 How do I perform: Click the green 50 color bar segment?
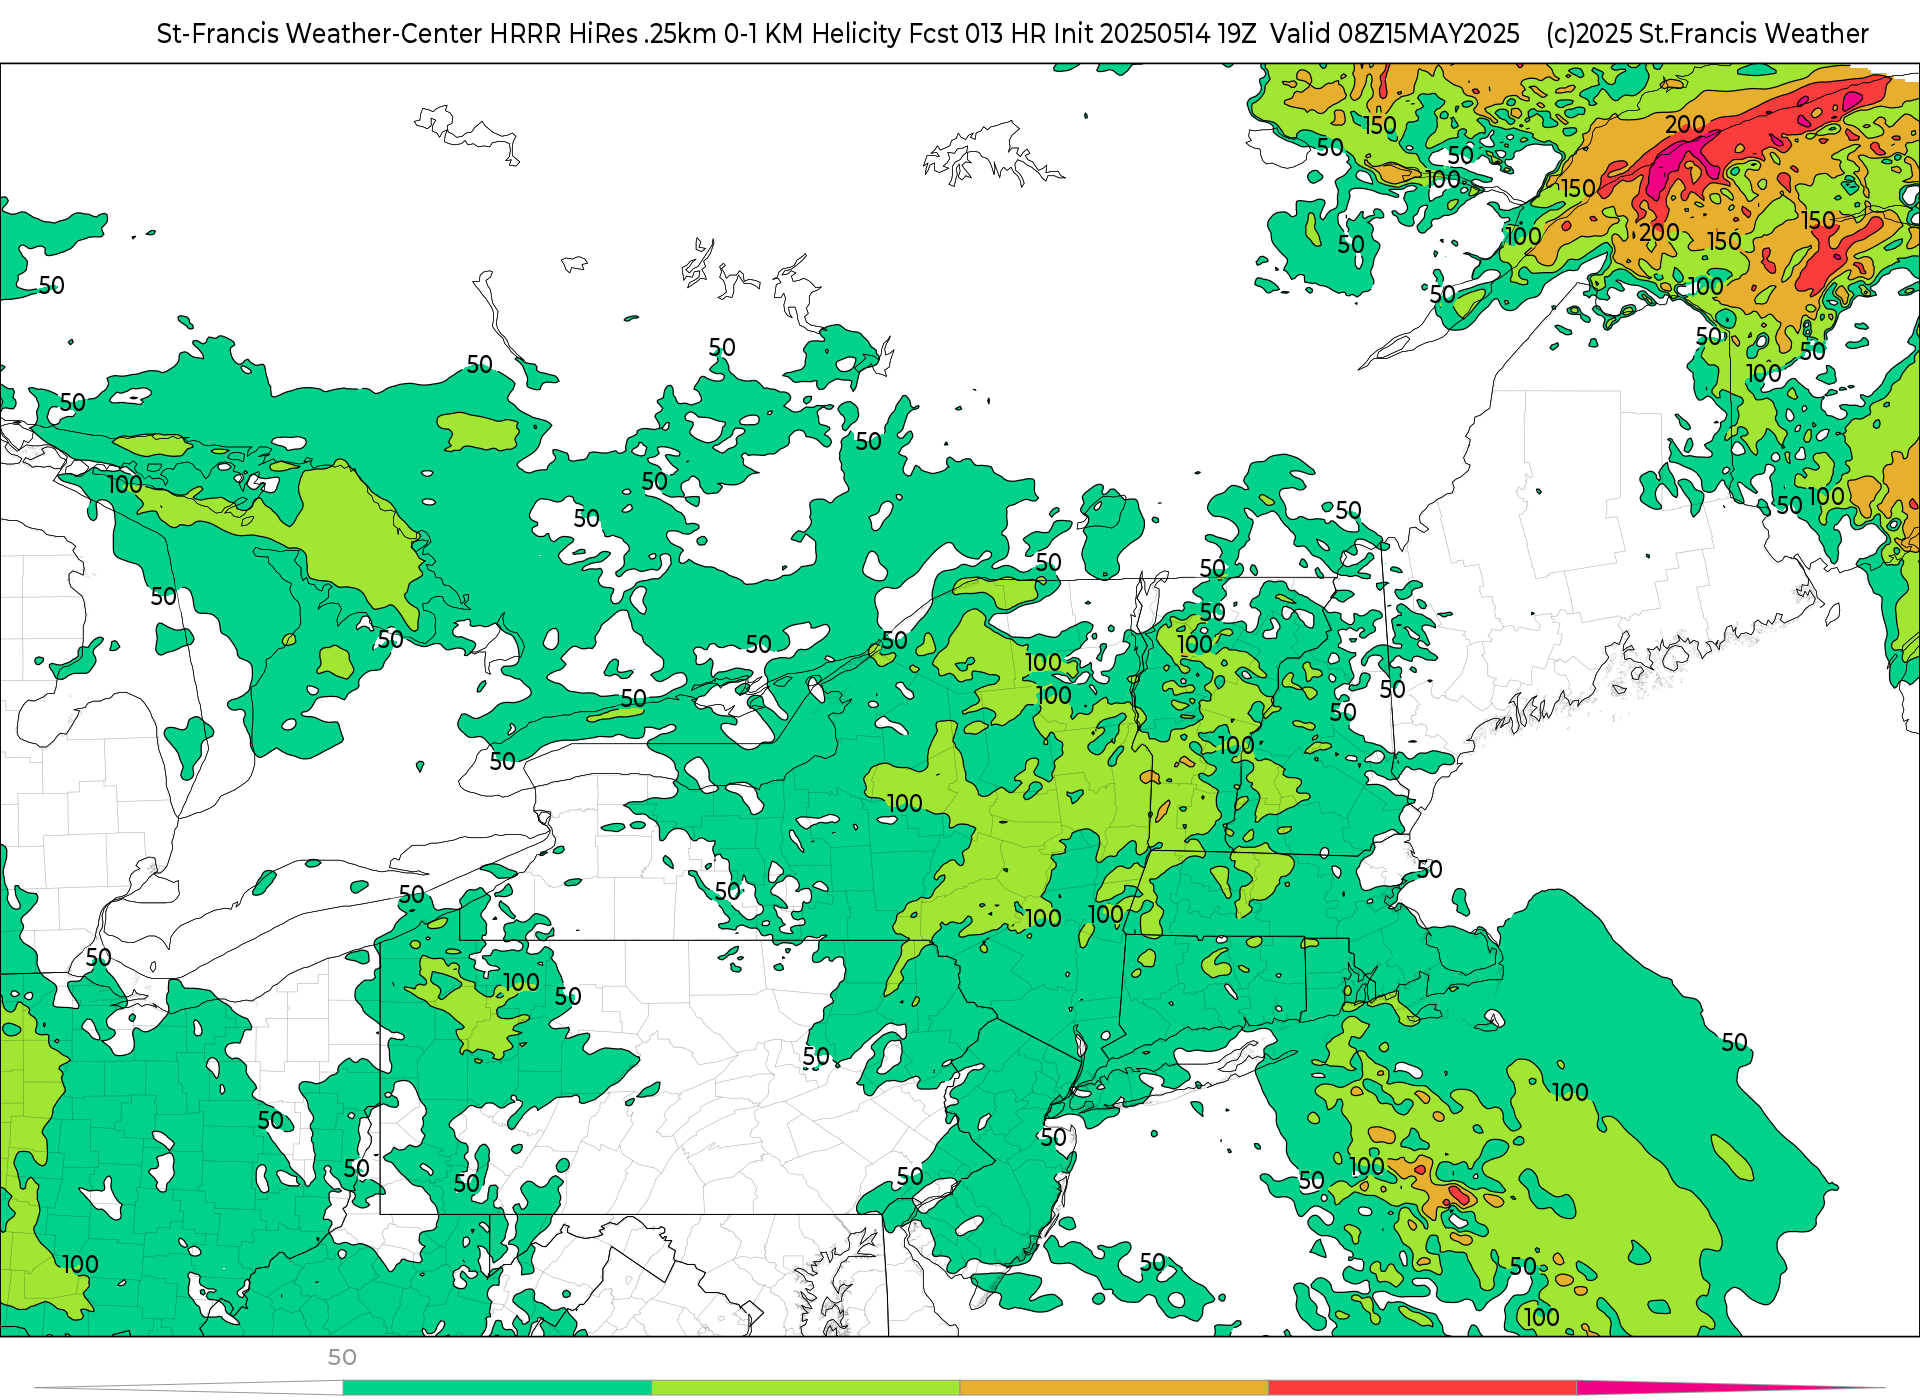pyautogui.click(x=497, y=1388)
